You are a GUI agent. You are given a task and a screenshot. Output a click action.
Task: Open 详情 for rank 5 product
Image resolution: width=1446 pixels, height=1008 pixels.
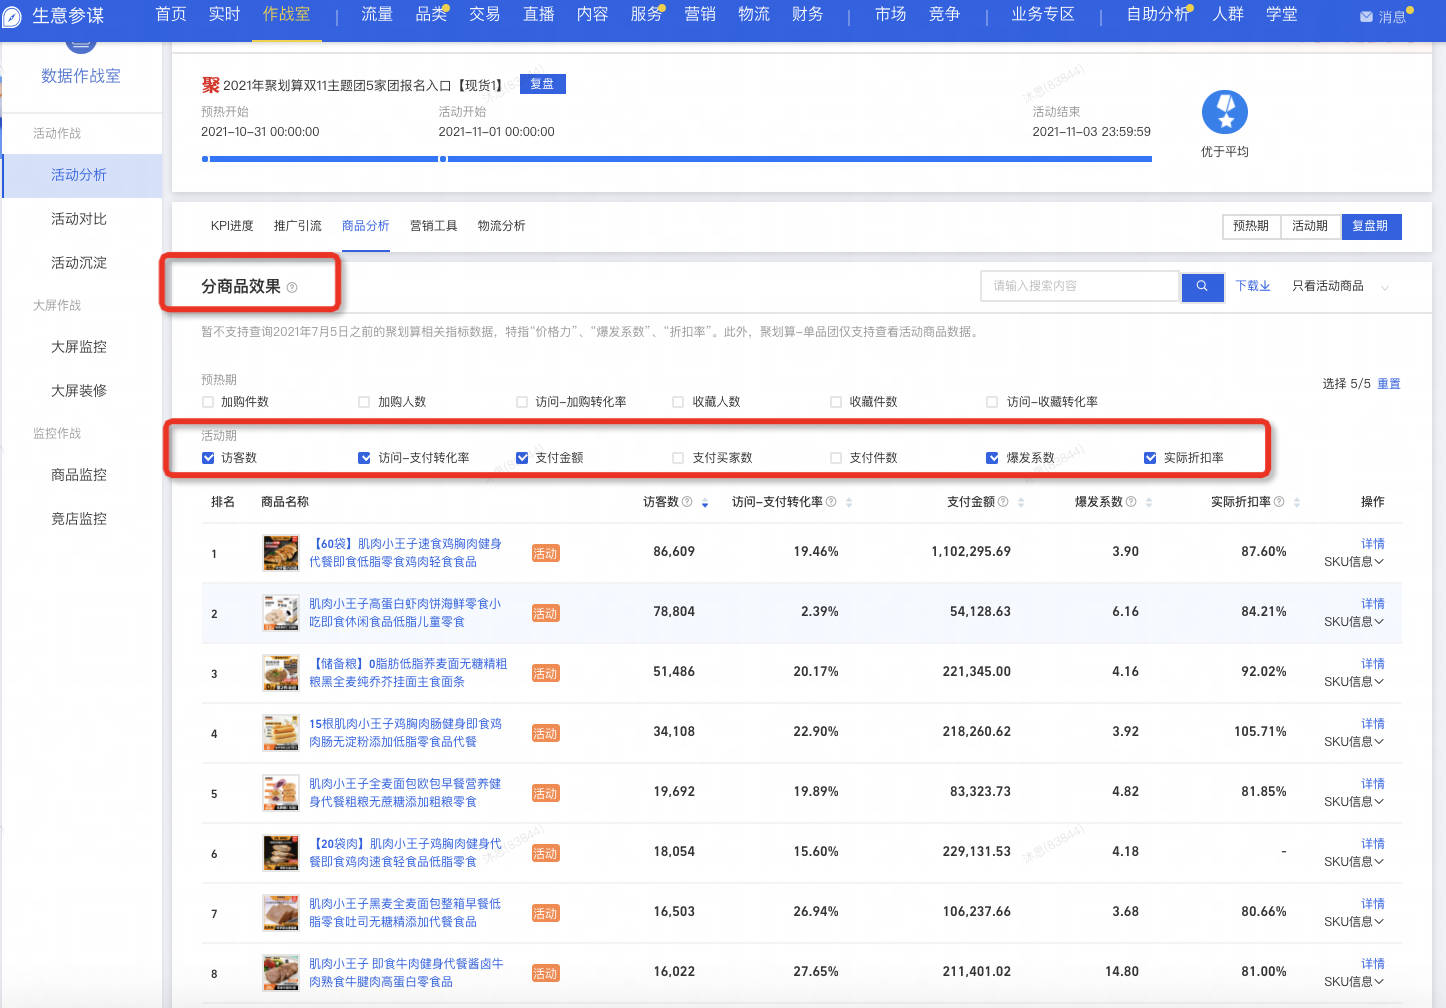coord(1373,784)
